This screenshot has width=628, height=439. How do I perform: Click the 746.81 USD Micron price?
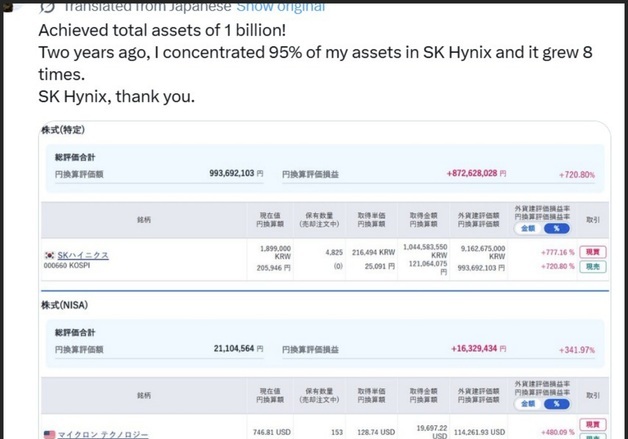272,432
